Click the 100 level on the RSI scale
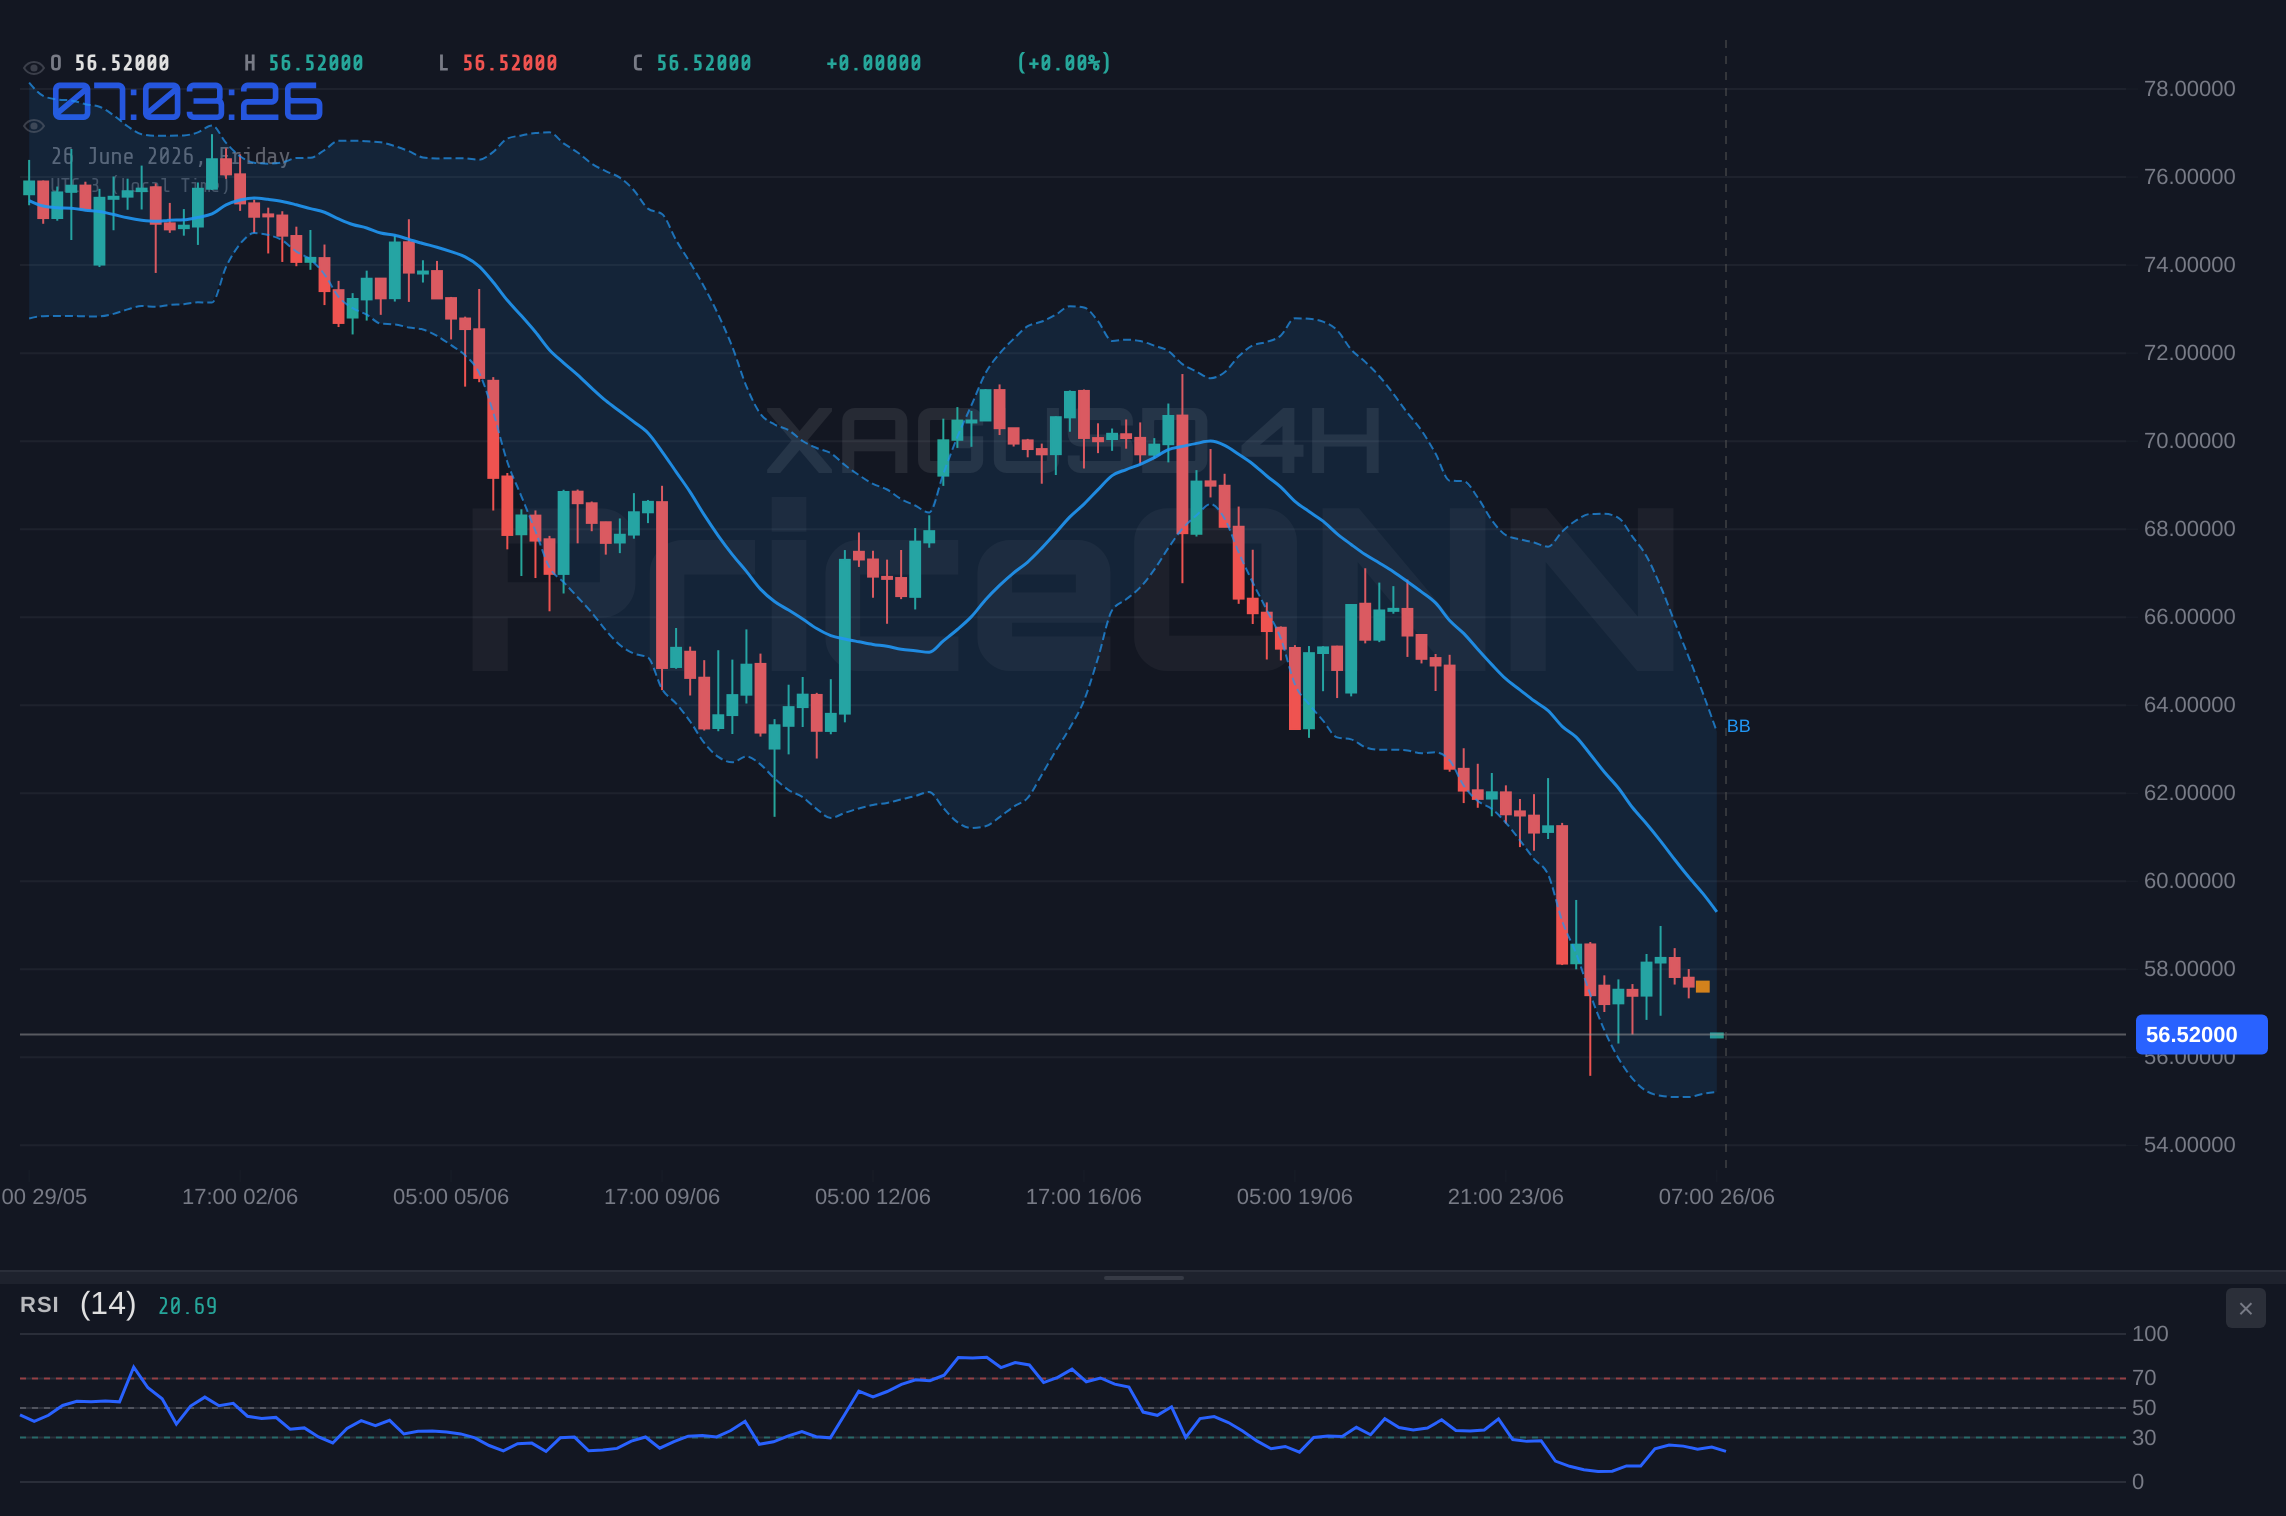Screen dimensions: 2286x1516 2150,1334
